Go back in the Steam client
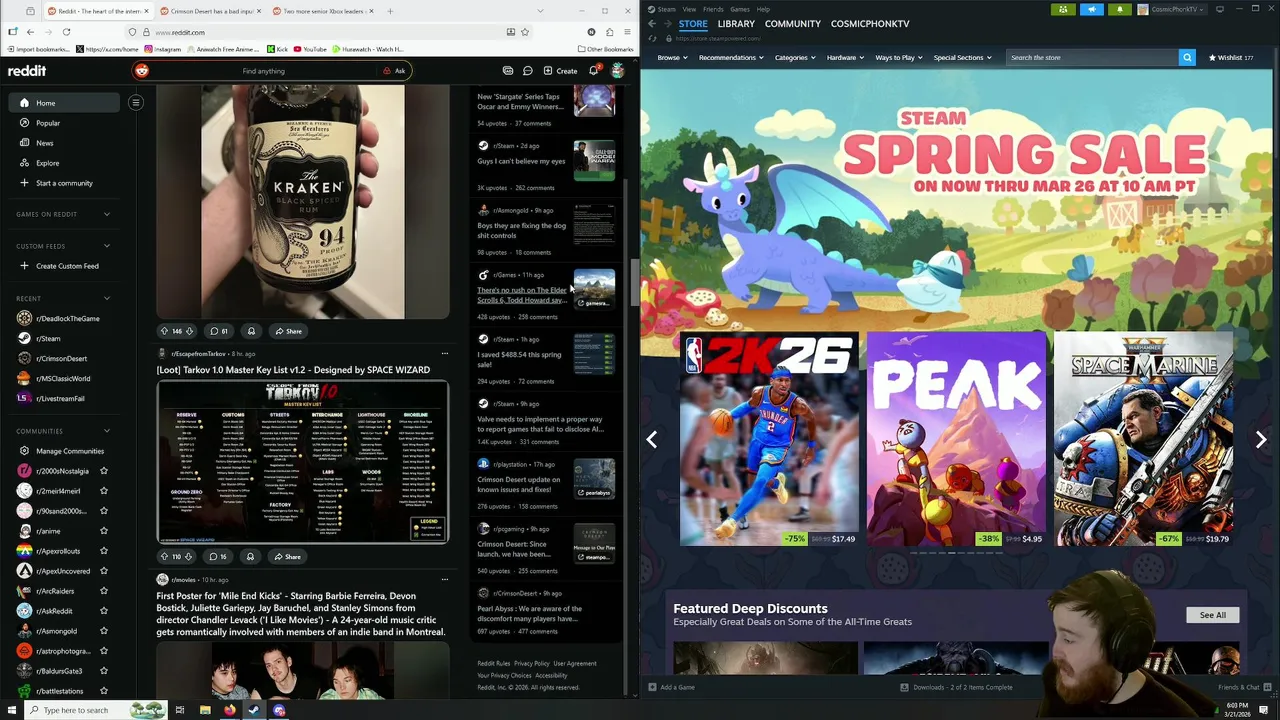The image size is (1280, 720). [x=652, y=23]
